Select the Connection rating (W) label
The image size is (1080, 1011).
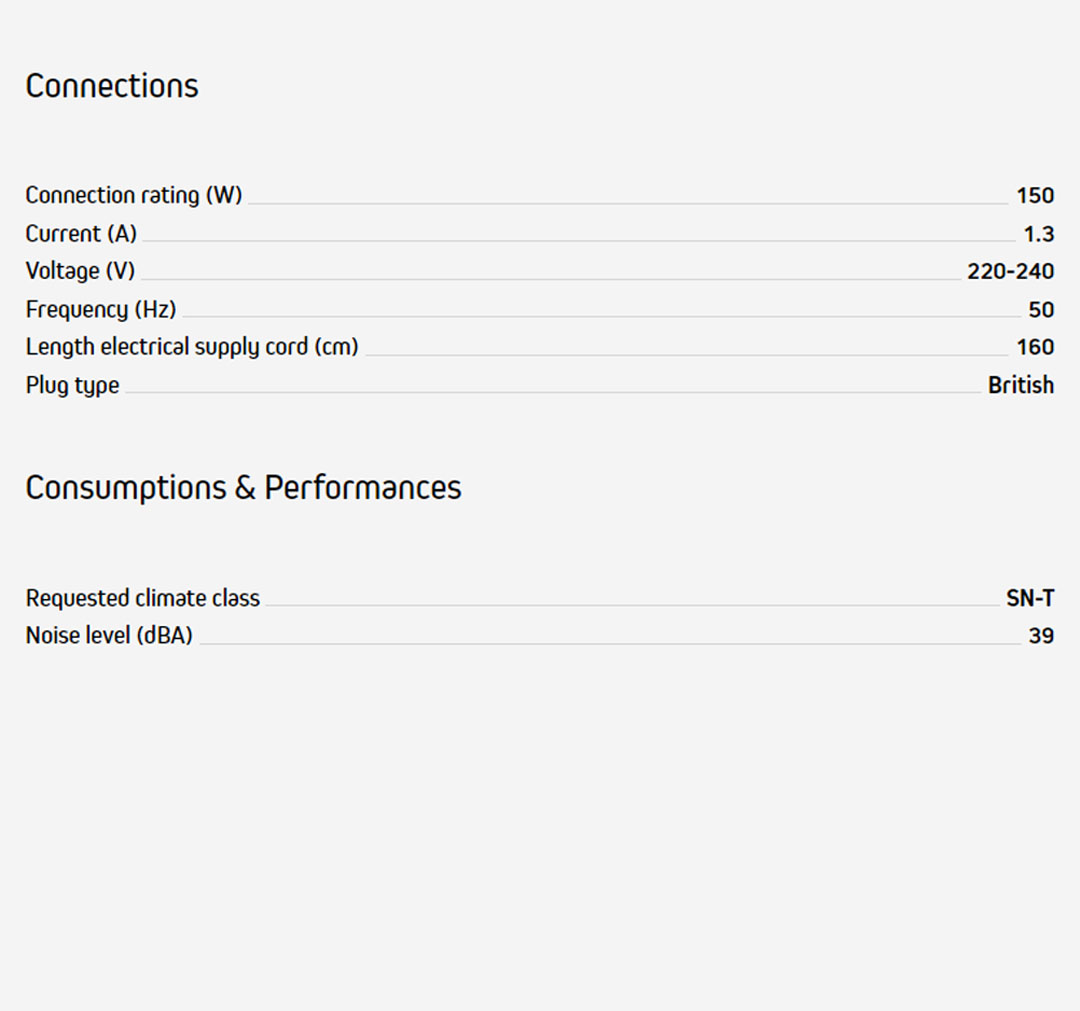(x=133, y=196)
